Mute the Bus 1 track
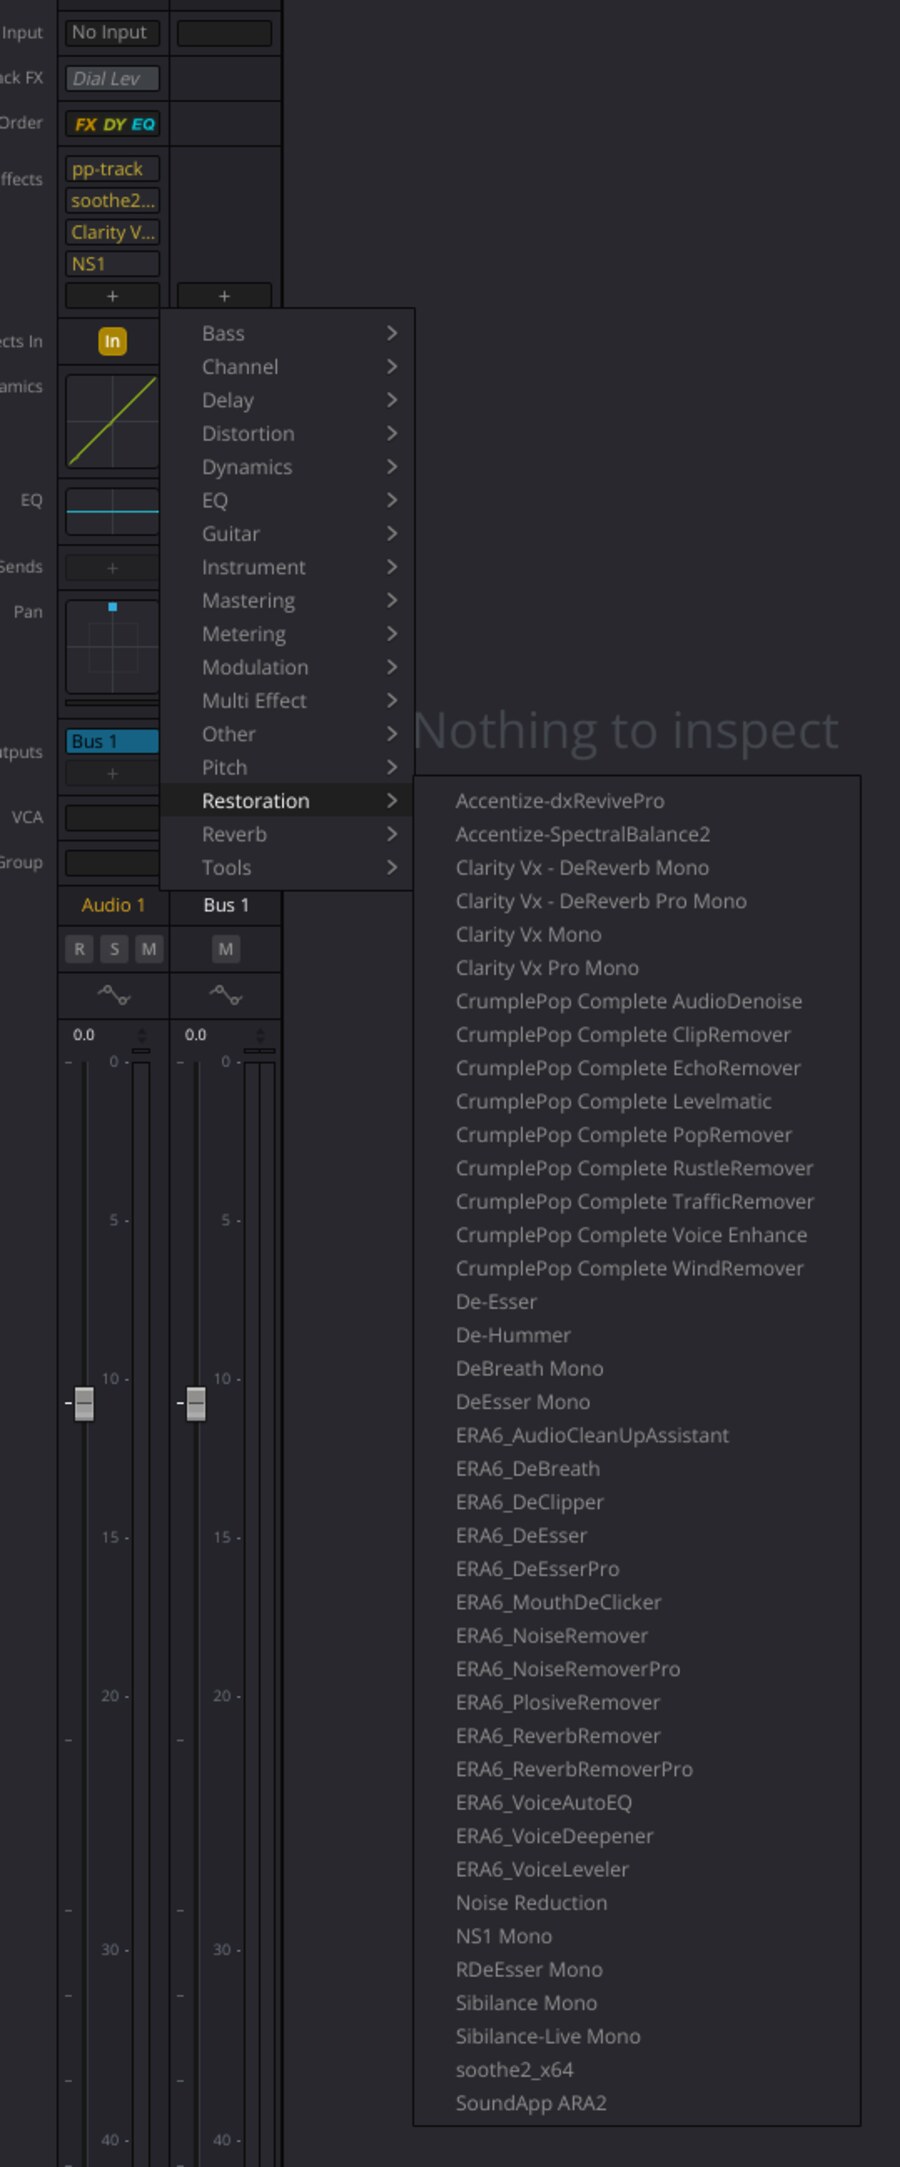The width and height of the screenshot is (900, 2167). 226,949
